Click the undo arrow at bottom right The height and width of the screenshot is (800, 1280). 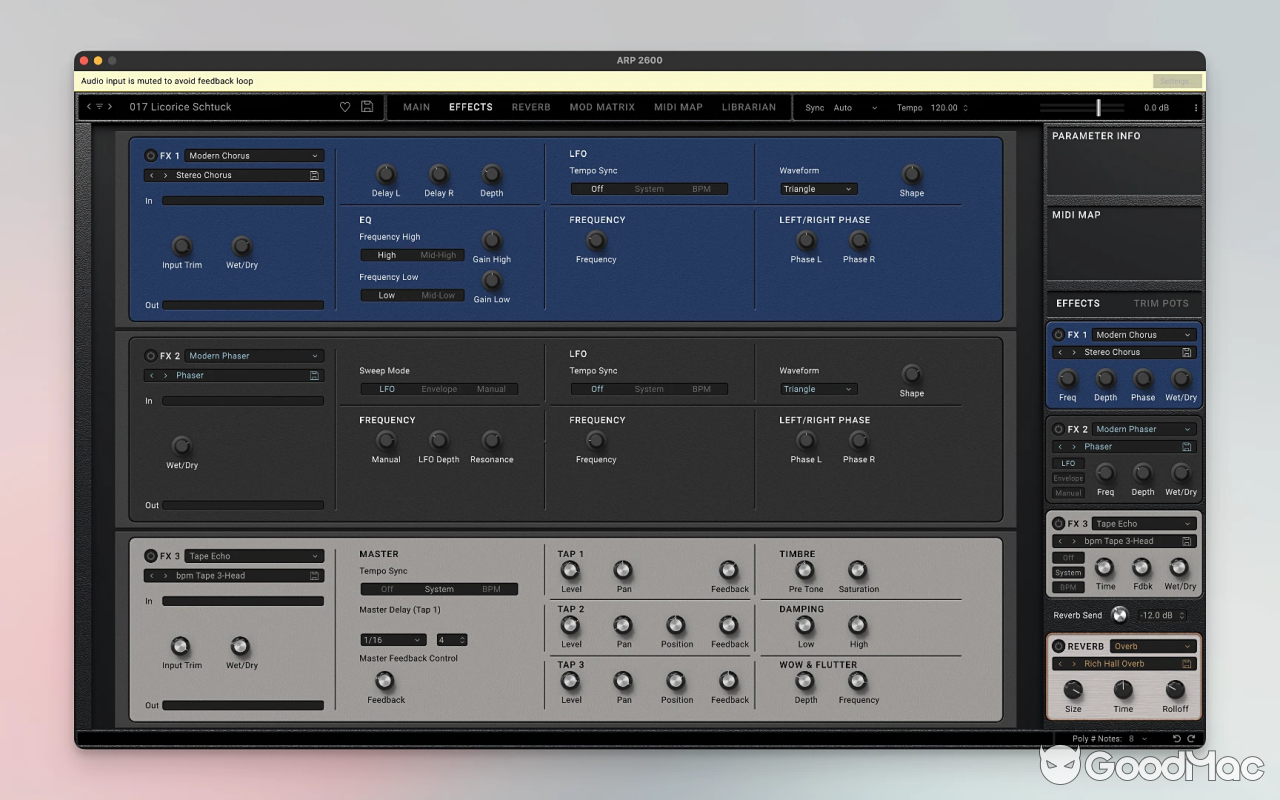pos(1177,738)
